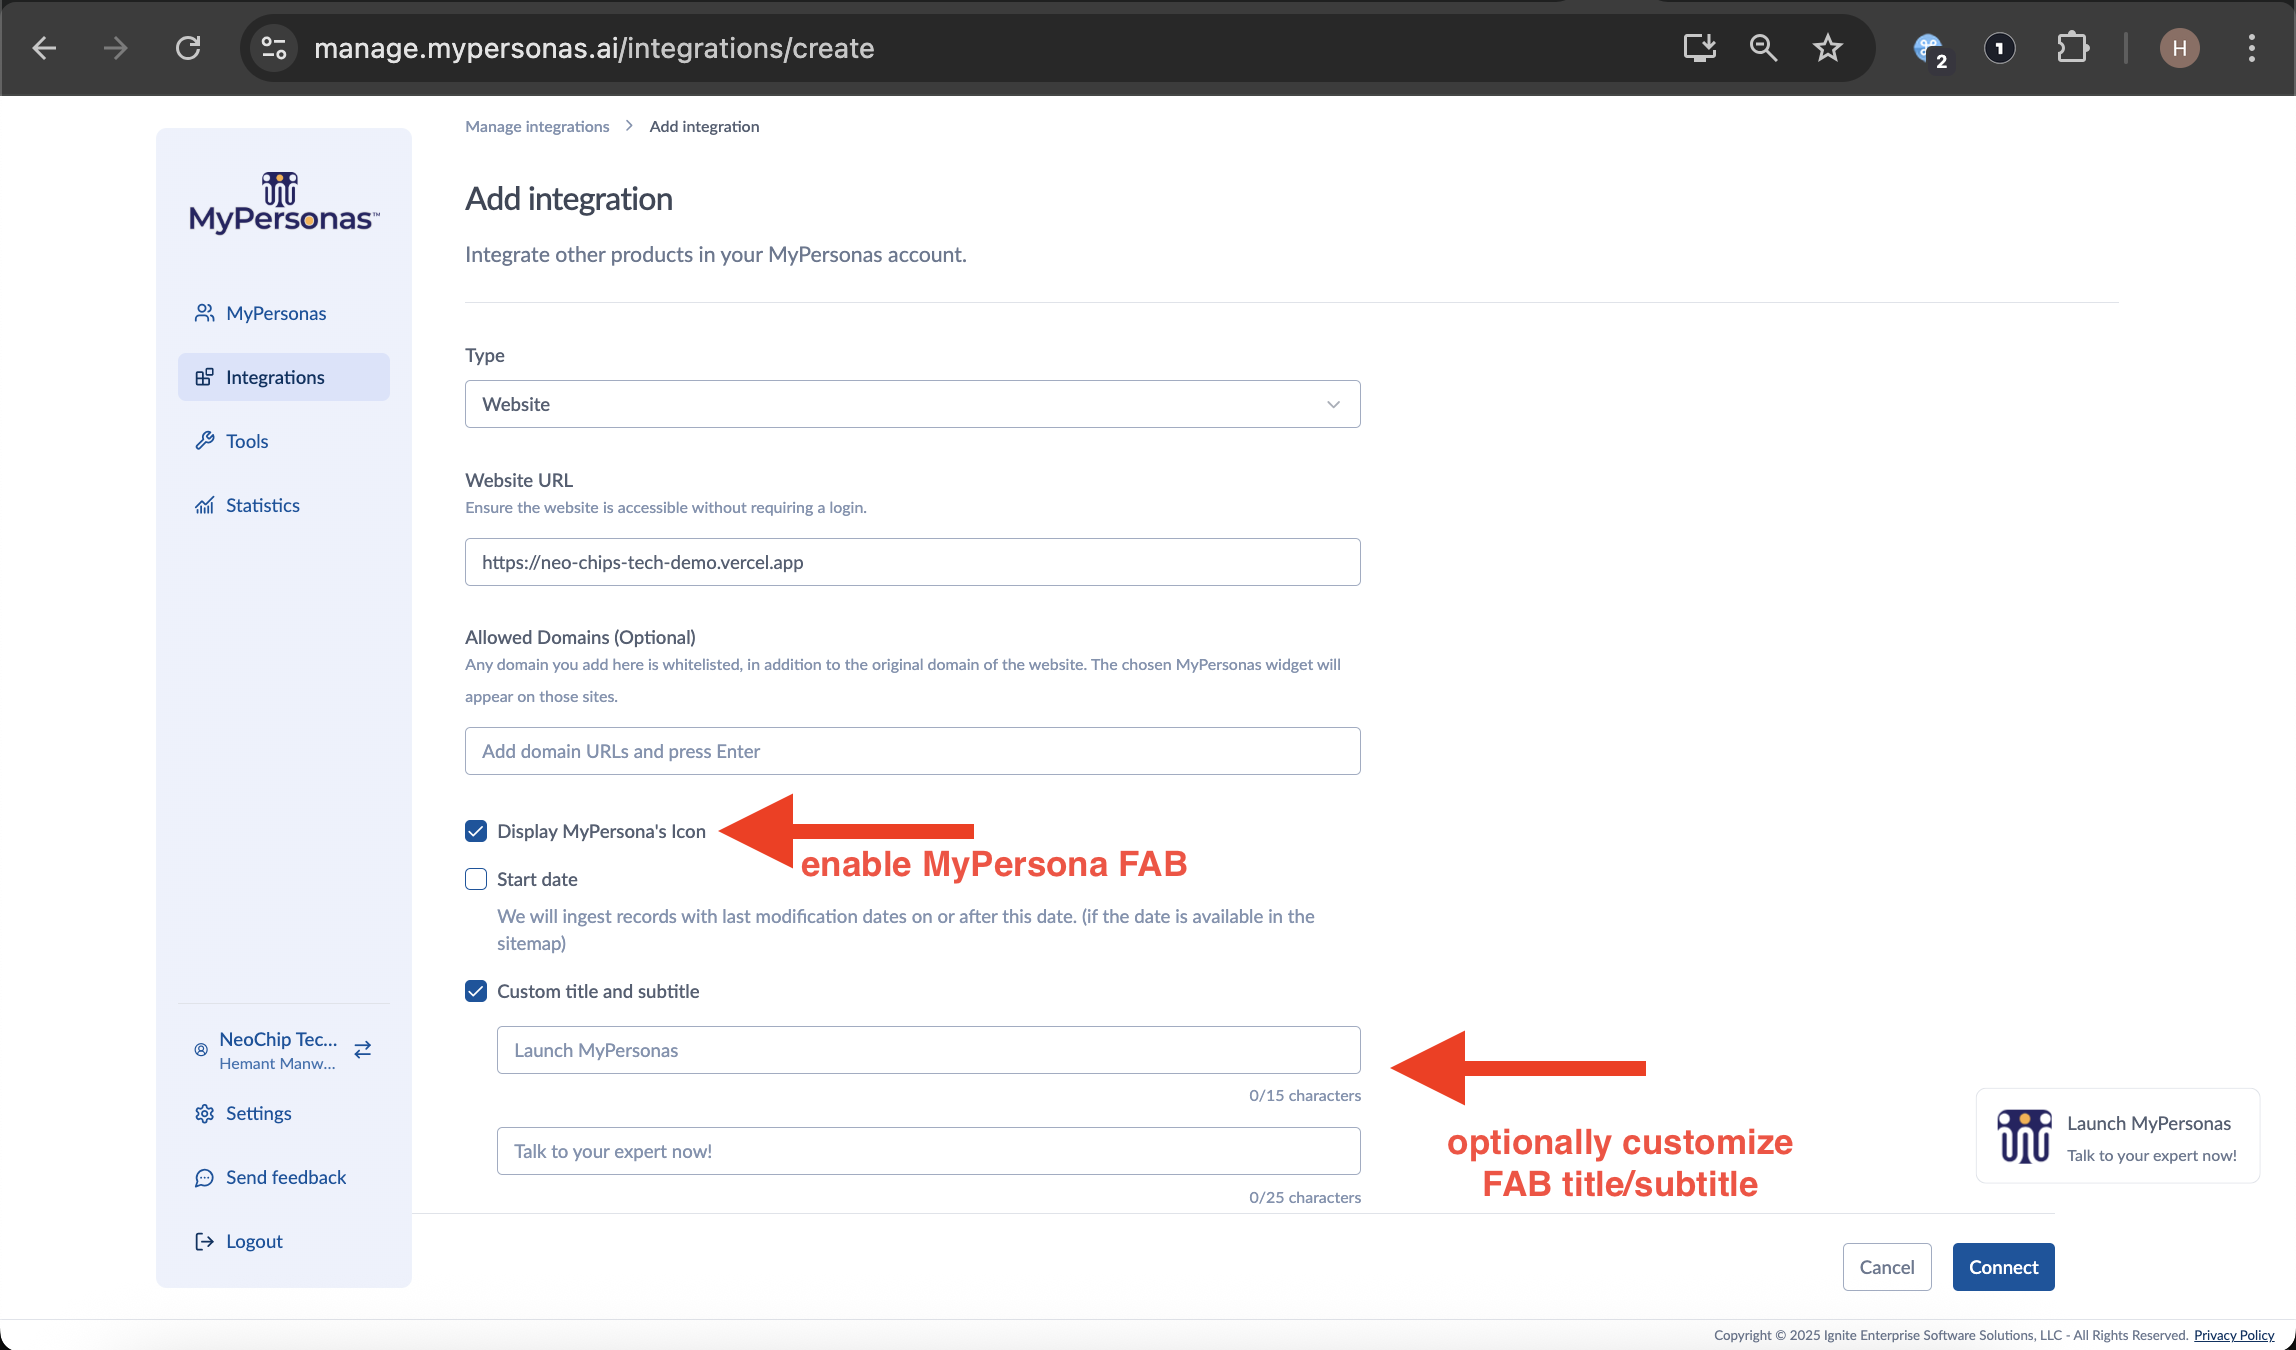Click Logout in the sidebar
The width and height of the screenshot is (2296, 1350).
click(284, 1241)
